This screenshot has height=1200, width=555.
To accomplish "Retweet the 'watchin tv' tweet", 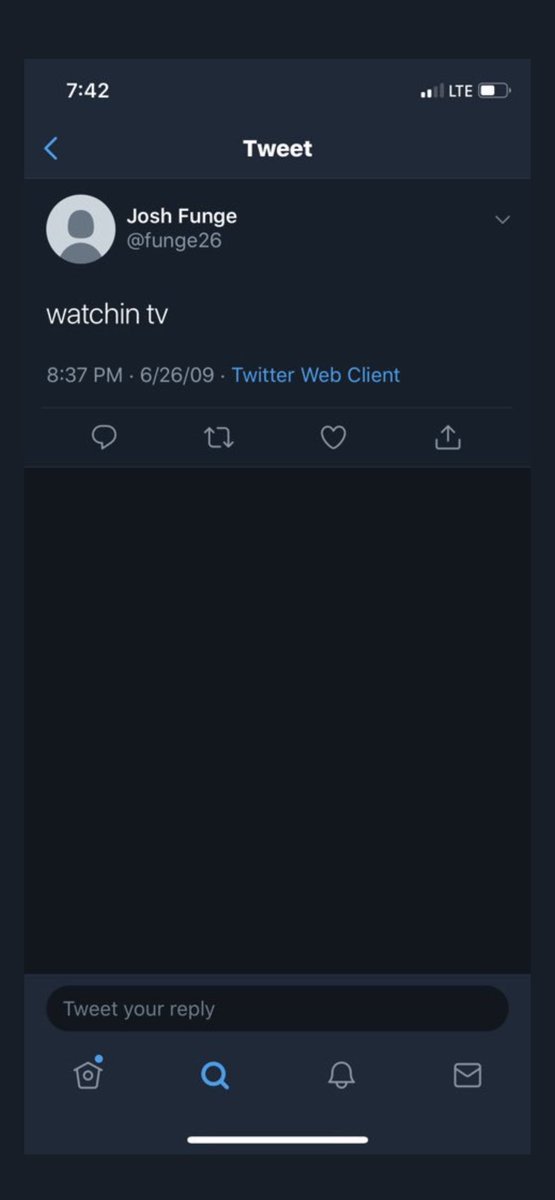I will coord(218,437).
